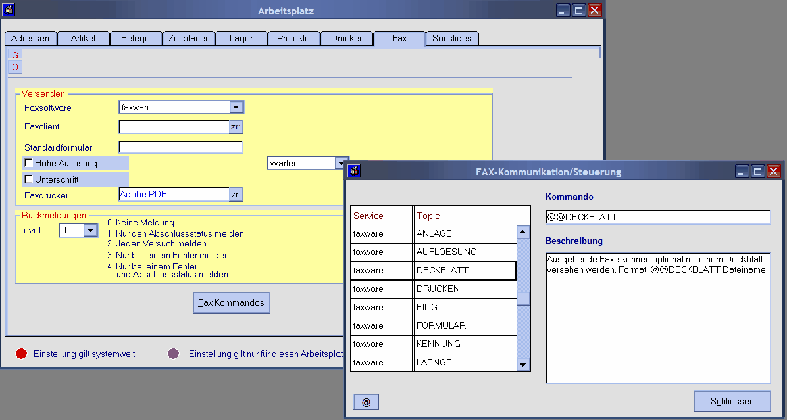The height and width of the screenshot is (420, 787).
Task: Click the Arbeitsplatz title bar
Action: click(x=286, y=10)
